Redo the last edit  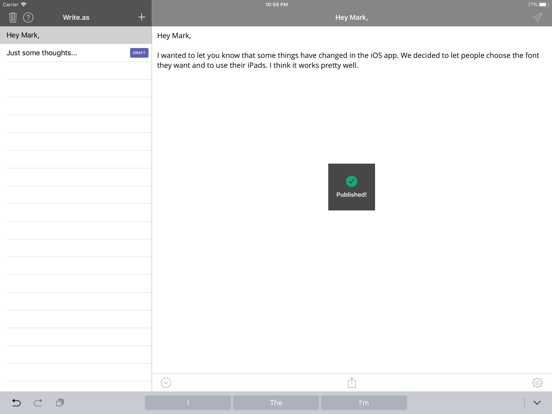click(38, 402)
